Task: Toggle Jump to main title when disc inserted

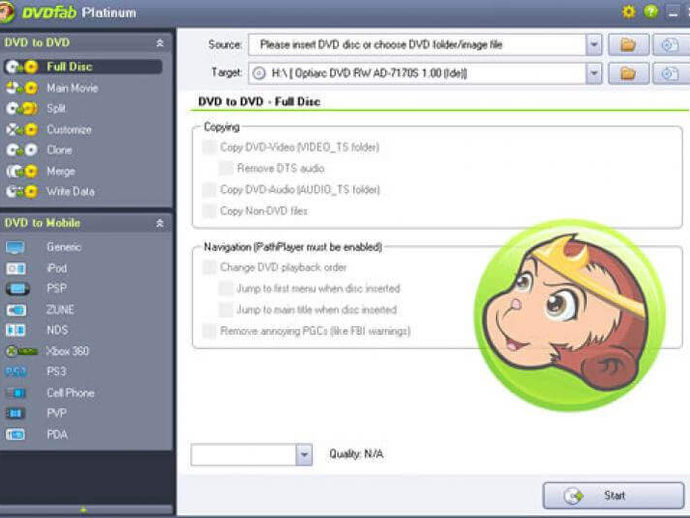Action: (x=226, y=309)
